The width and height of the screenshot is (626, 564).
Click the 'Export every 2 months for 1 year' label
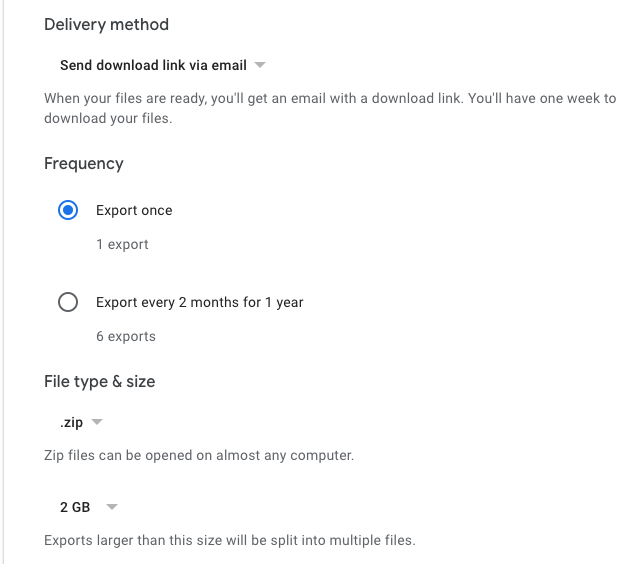tap(199, 302)
